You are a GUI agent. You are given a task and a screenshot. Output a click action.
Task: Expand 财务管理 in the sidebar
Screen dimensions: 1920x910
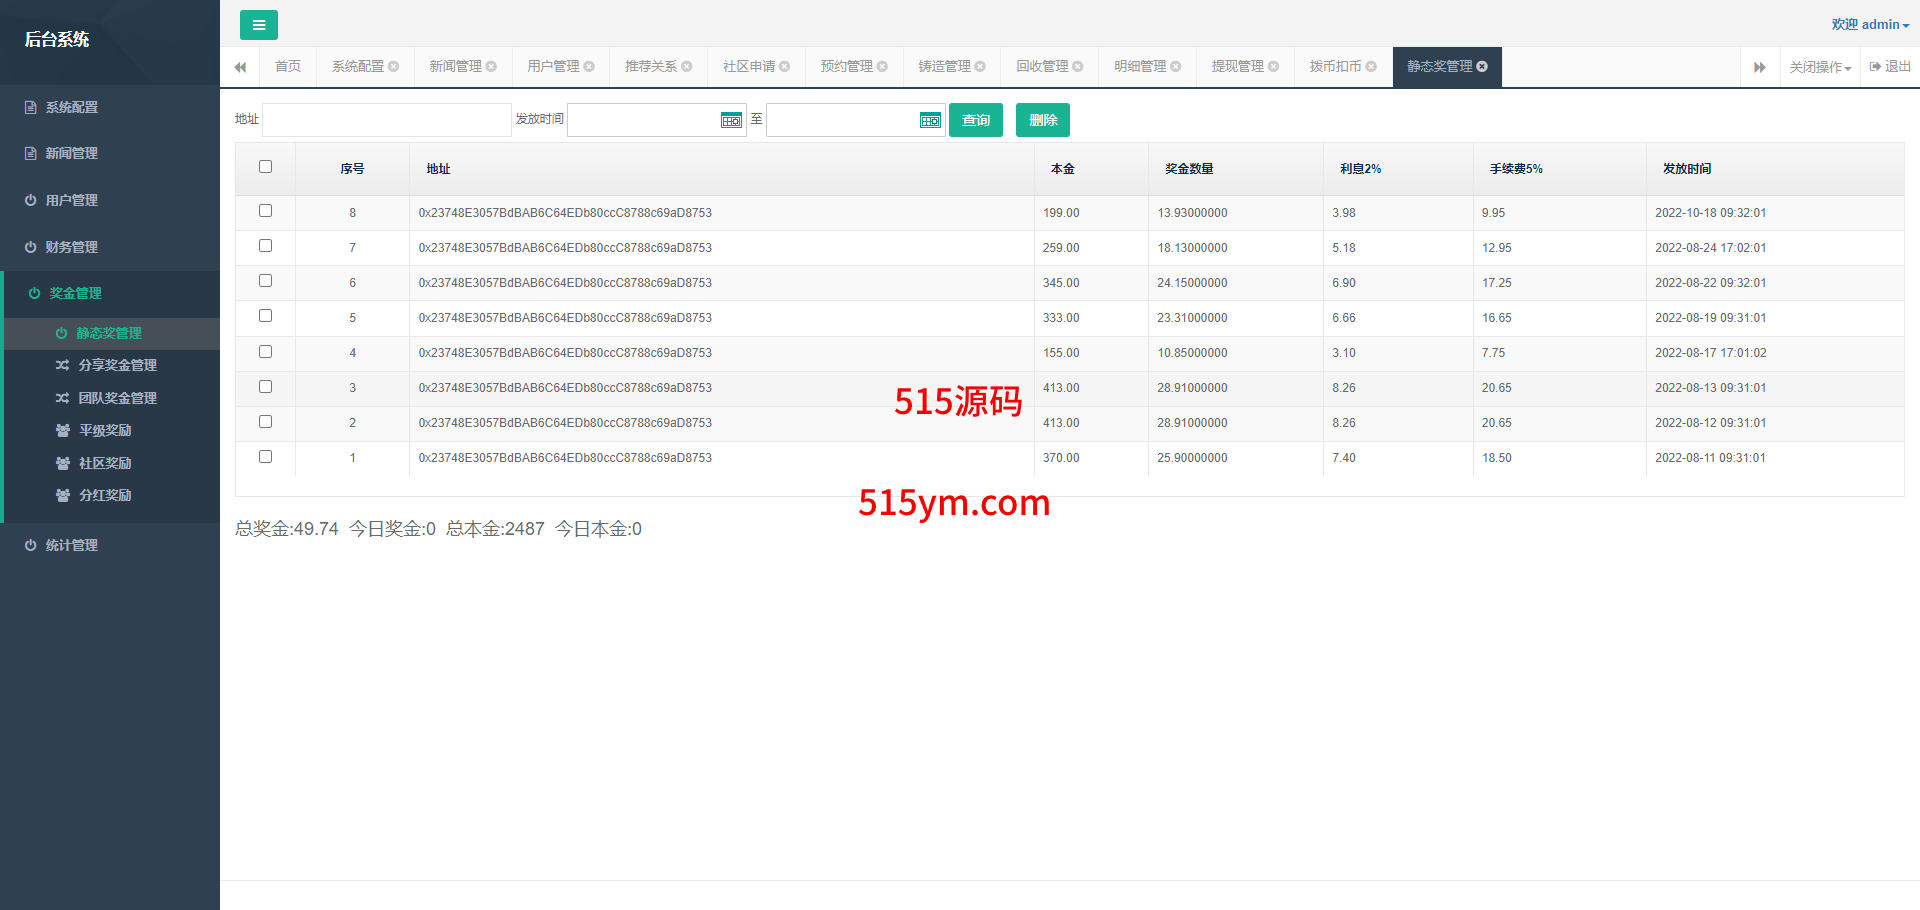coord(72,247)
